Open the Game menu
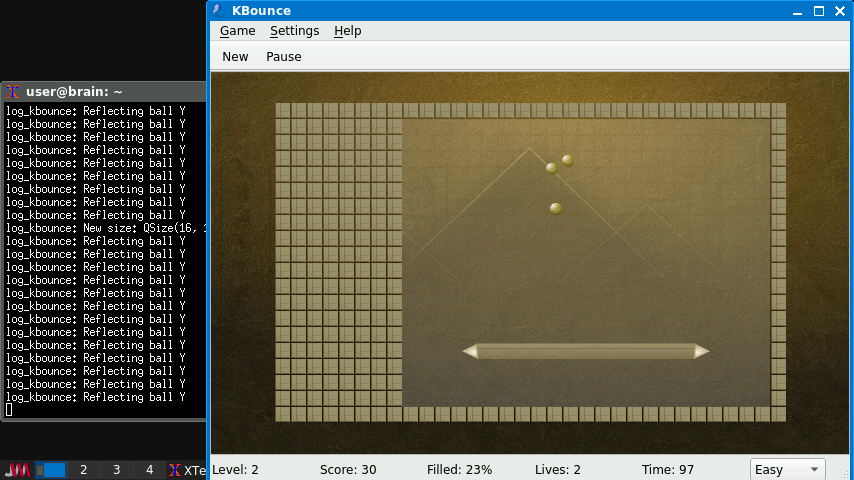 tap(237, 31)
